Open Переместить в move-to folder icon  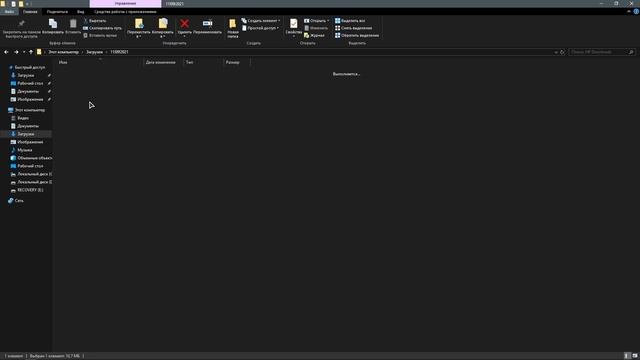click(x=139, y=24)
